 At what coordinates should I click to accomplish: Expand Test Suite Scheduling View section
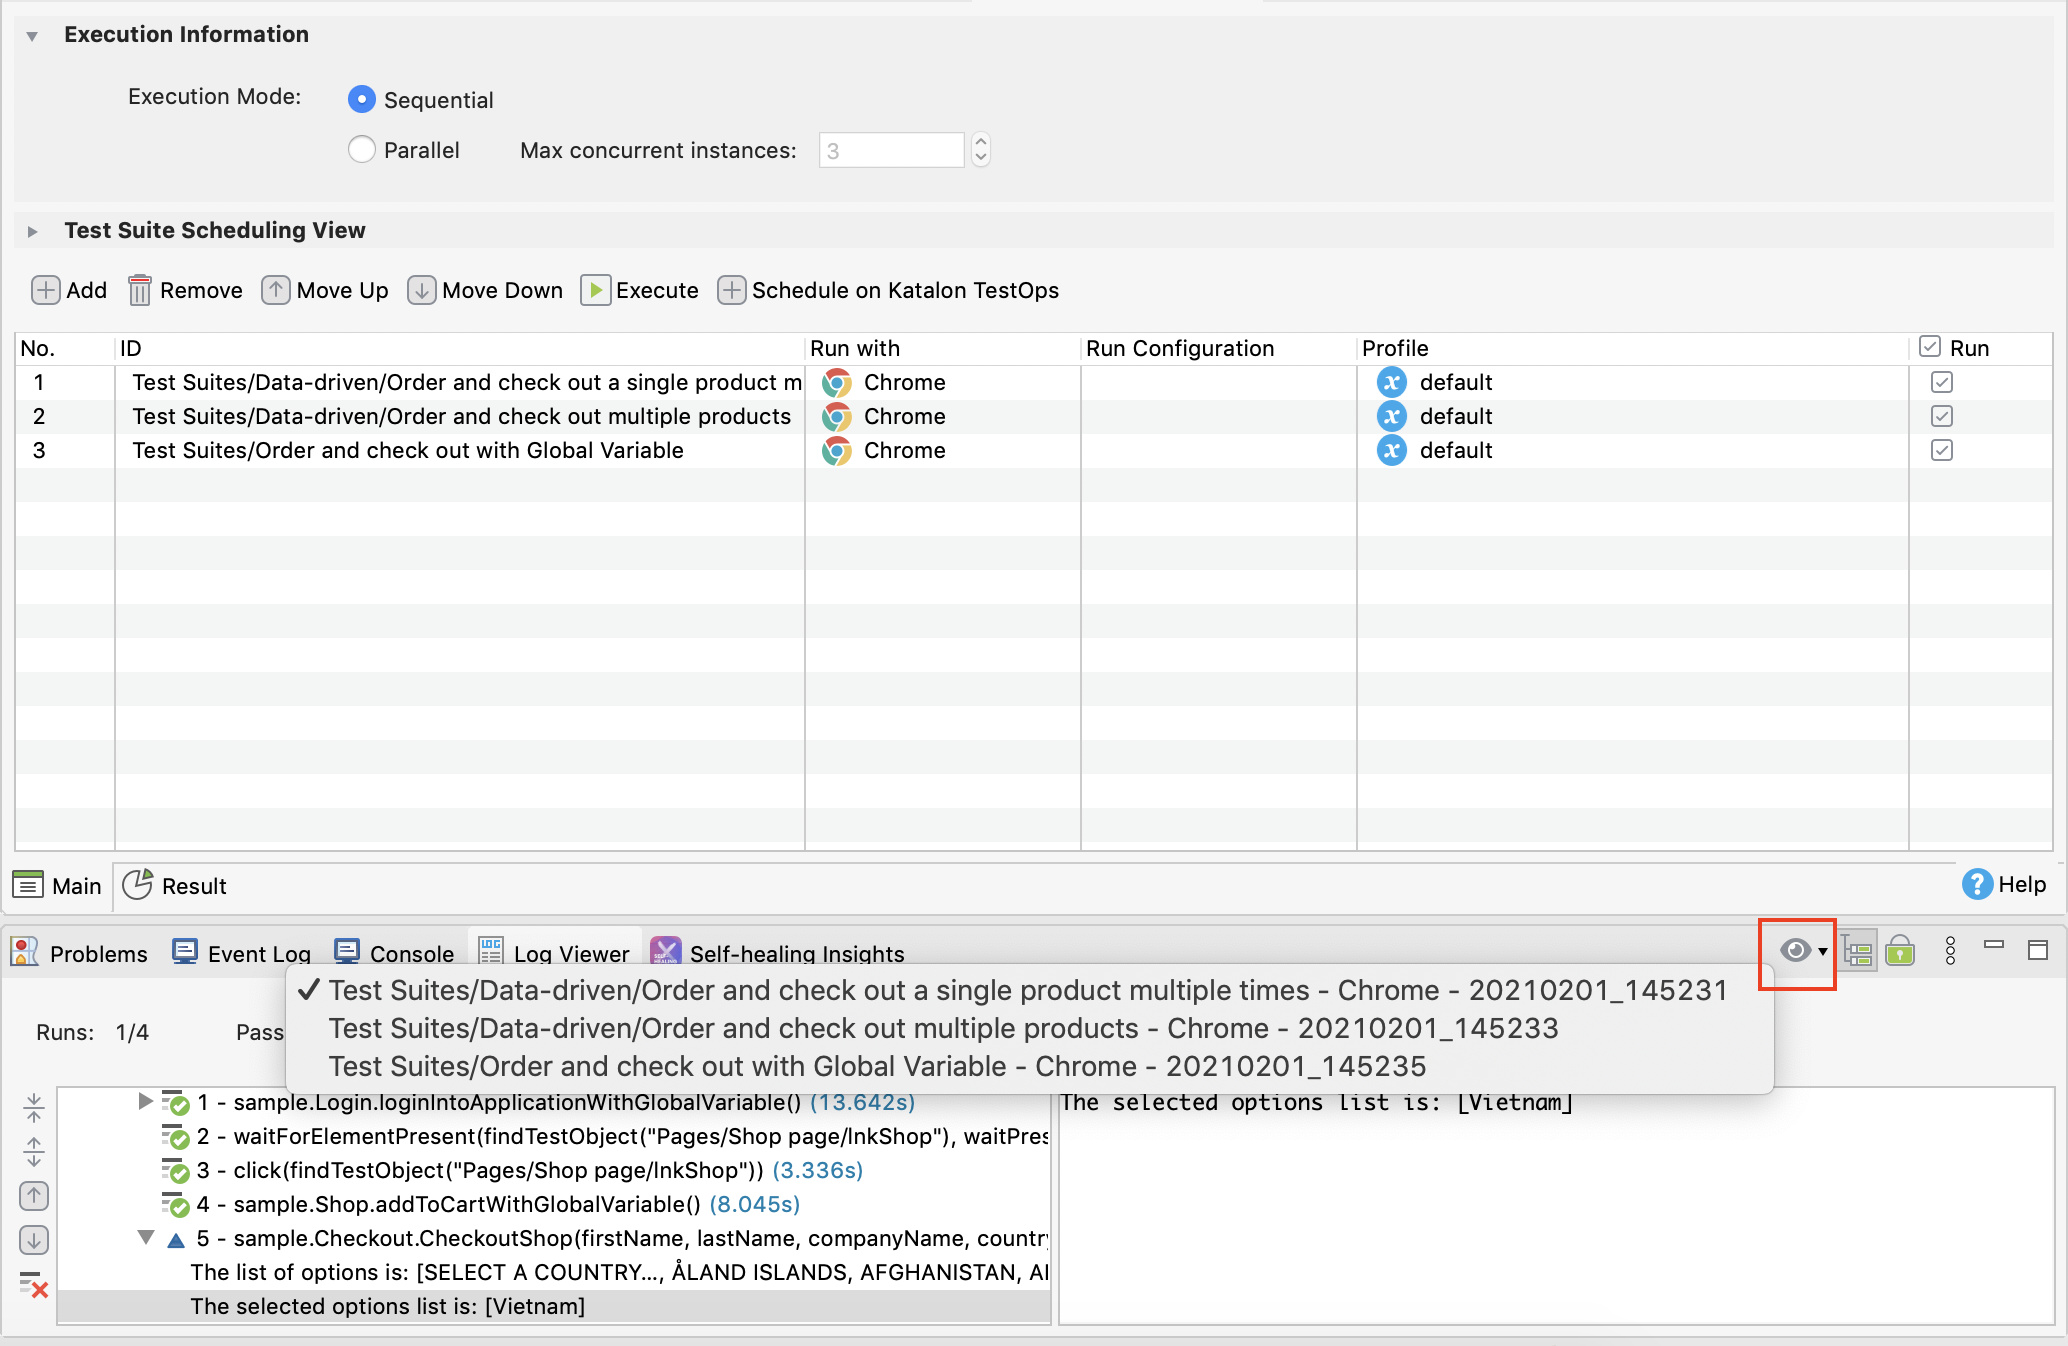pos(33,231)
